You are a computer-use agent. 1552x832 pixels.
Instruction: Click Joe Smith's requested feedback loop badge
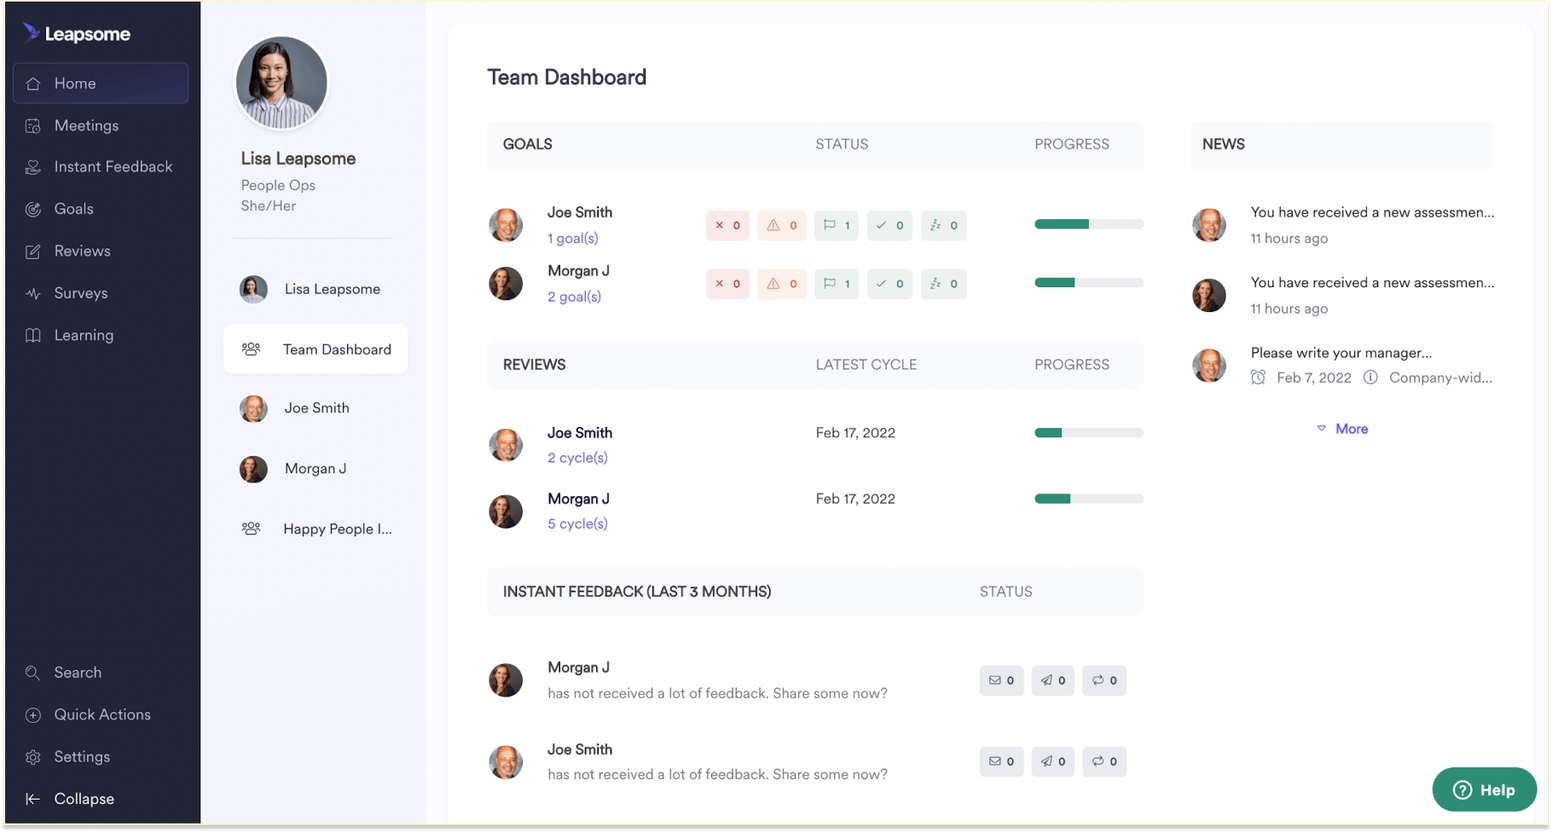[x=1104, y=761]
